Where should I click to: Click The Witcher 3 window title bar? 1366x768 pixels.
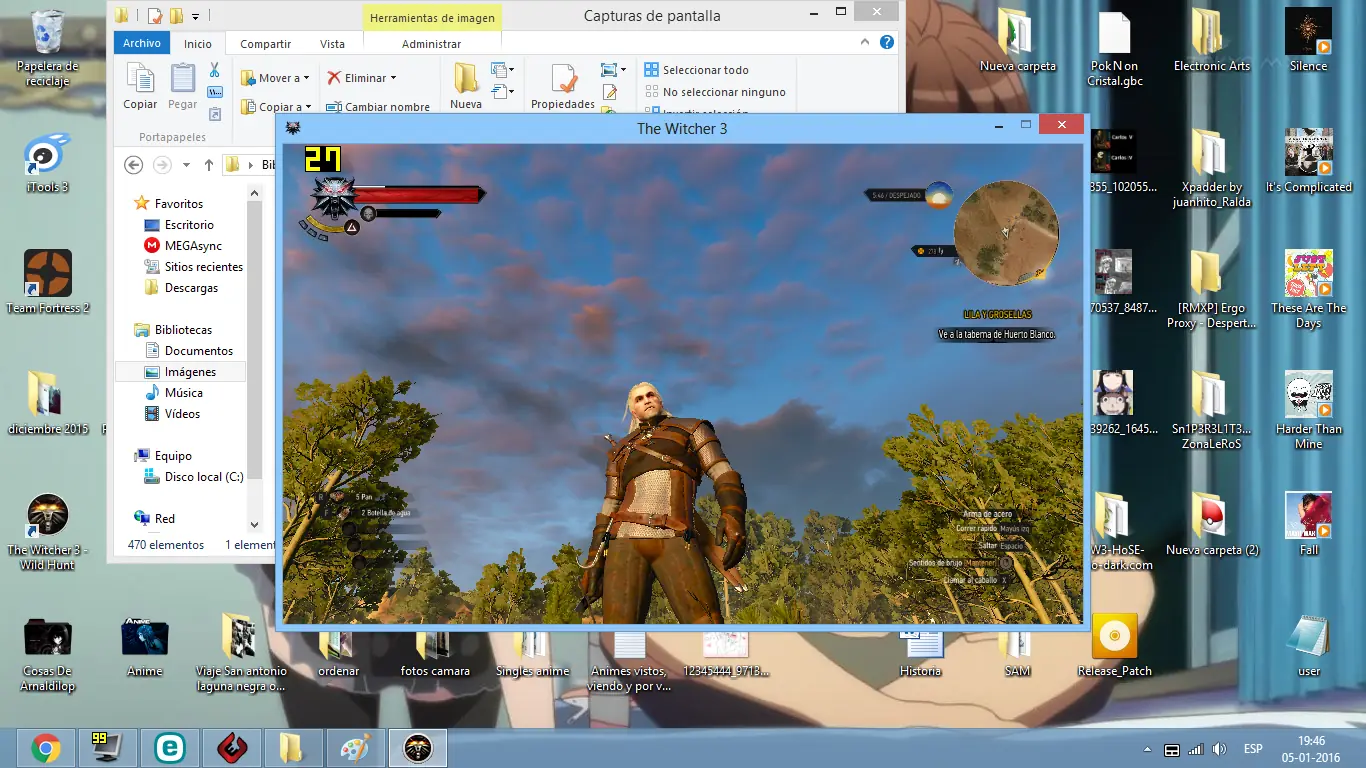682,128
